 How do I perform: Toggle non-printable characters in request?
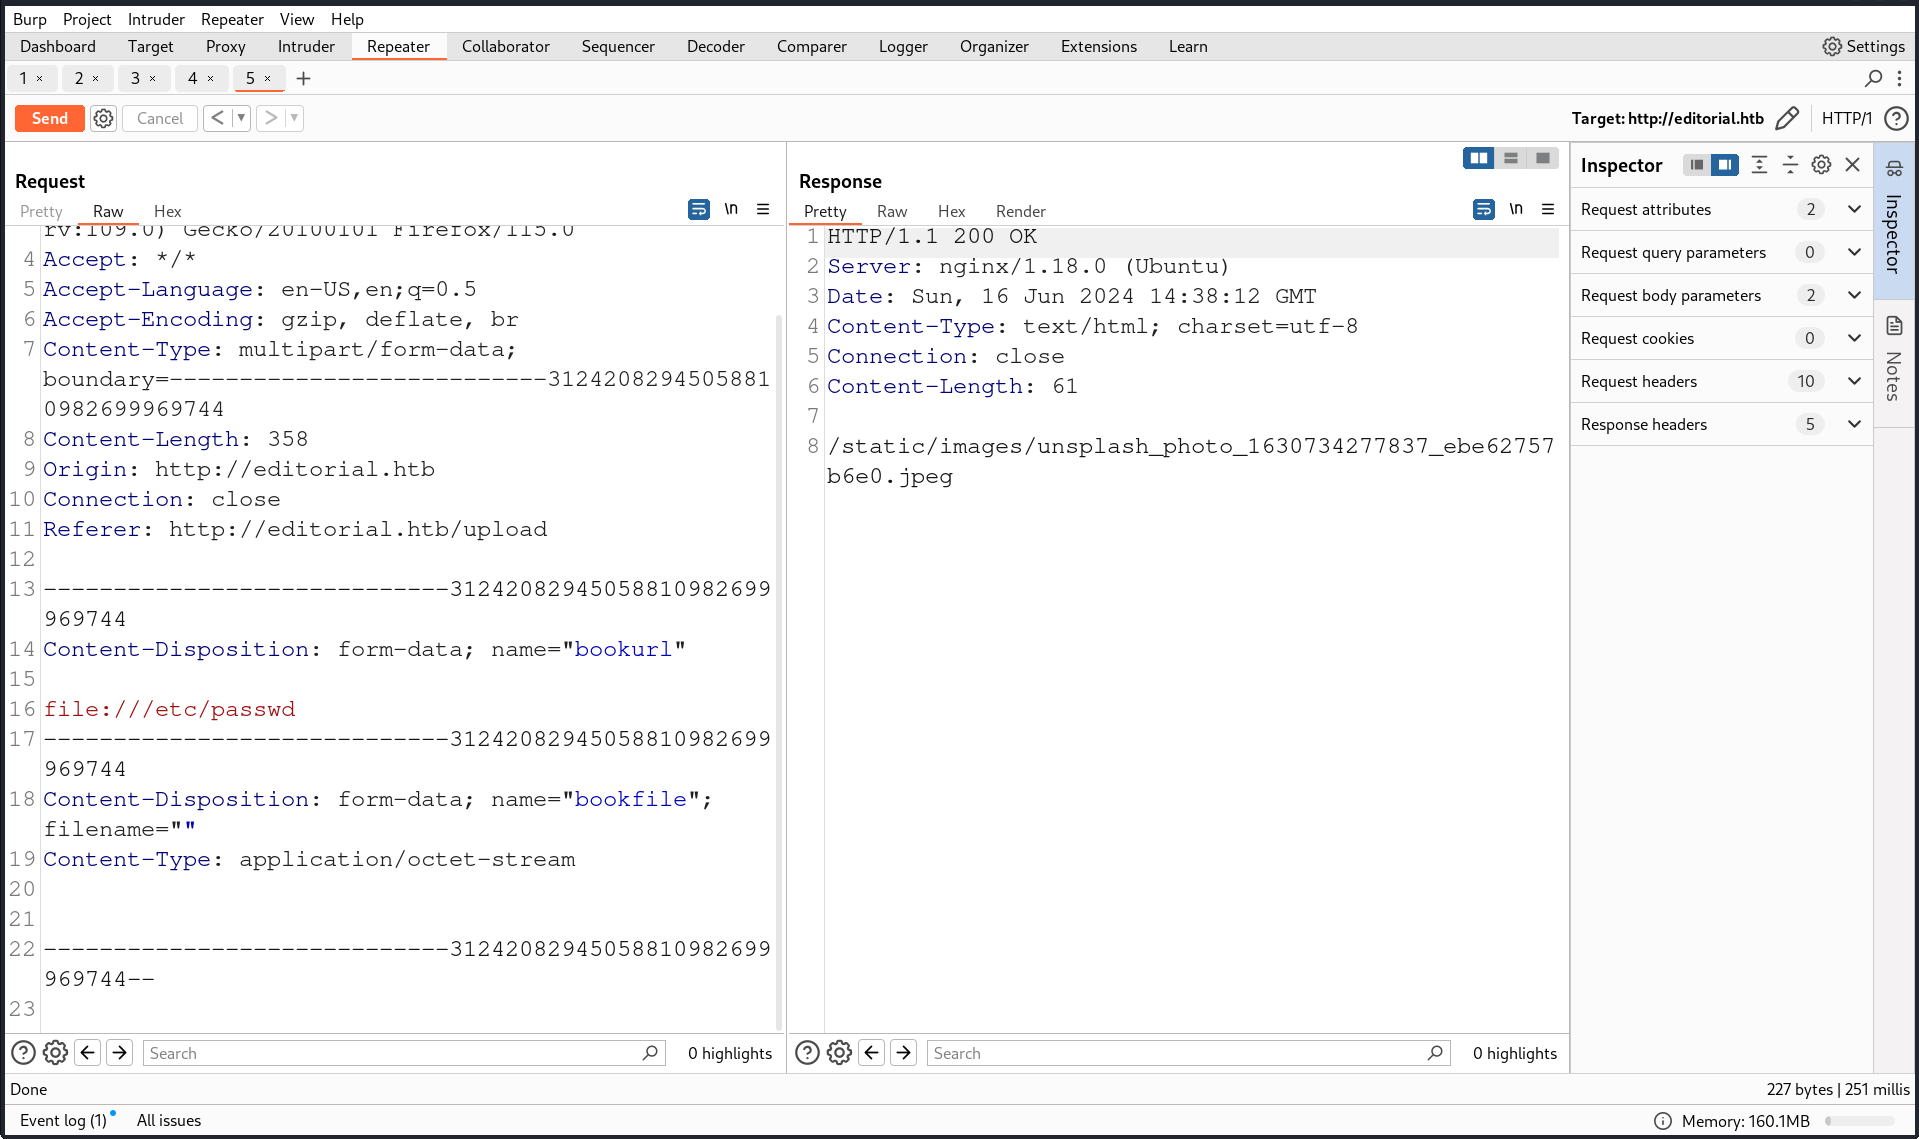tap(731, 209)
